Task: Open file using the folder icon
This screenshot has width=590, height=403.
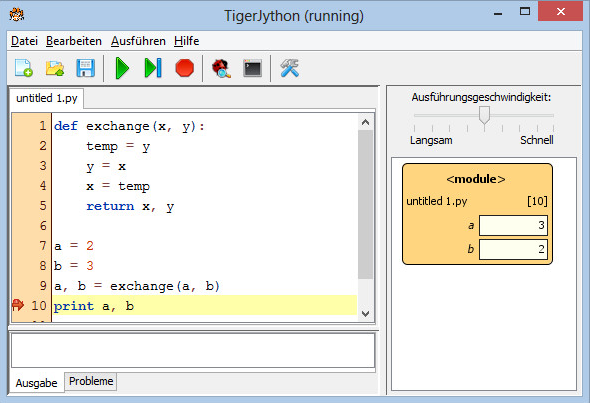Action: tap(55, 68)
